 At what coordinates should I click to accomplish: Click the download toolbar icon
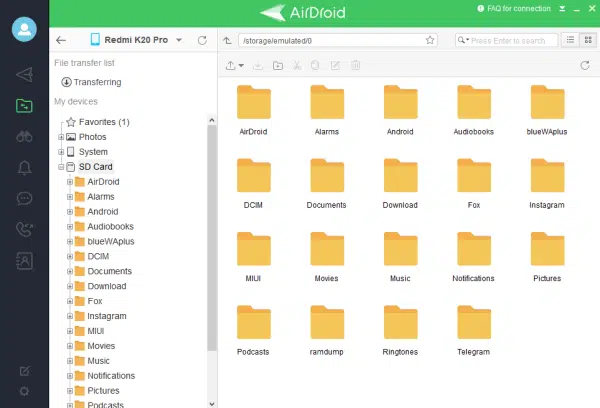[x=258, y=65]
